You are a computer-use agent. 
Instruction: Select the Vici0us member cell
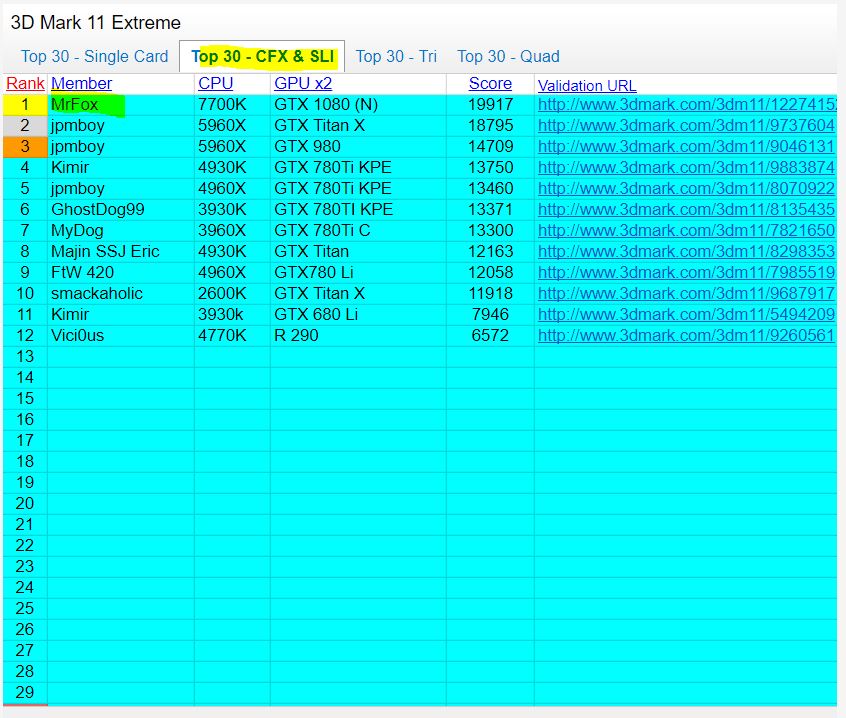point(120,336)
